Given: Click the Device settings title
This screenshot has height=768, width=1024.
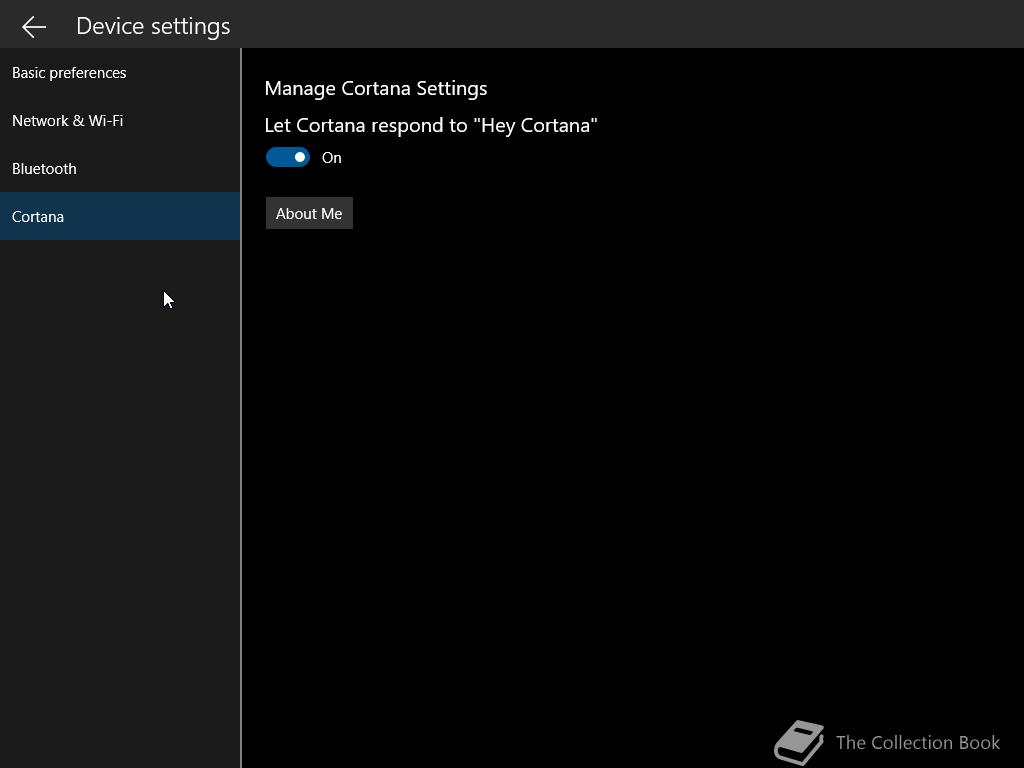Looking at the screenshot, I should point(153,26).
